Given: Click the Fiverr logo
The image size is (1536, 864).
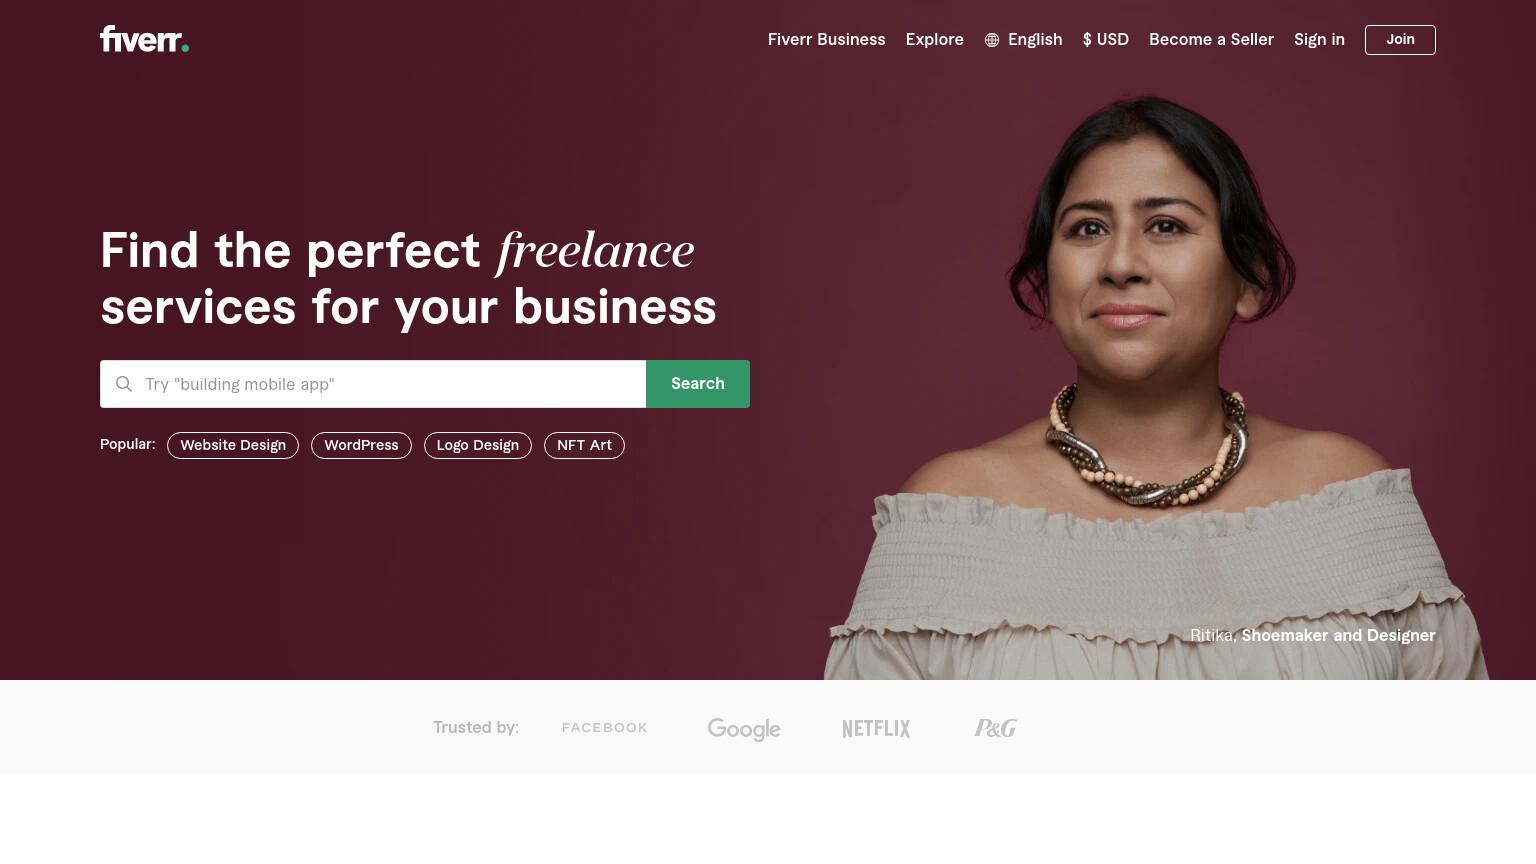Looking at the screenshot, I should [x=144, y=39].
